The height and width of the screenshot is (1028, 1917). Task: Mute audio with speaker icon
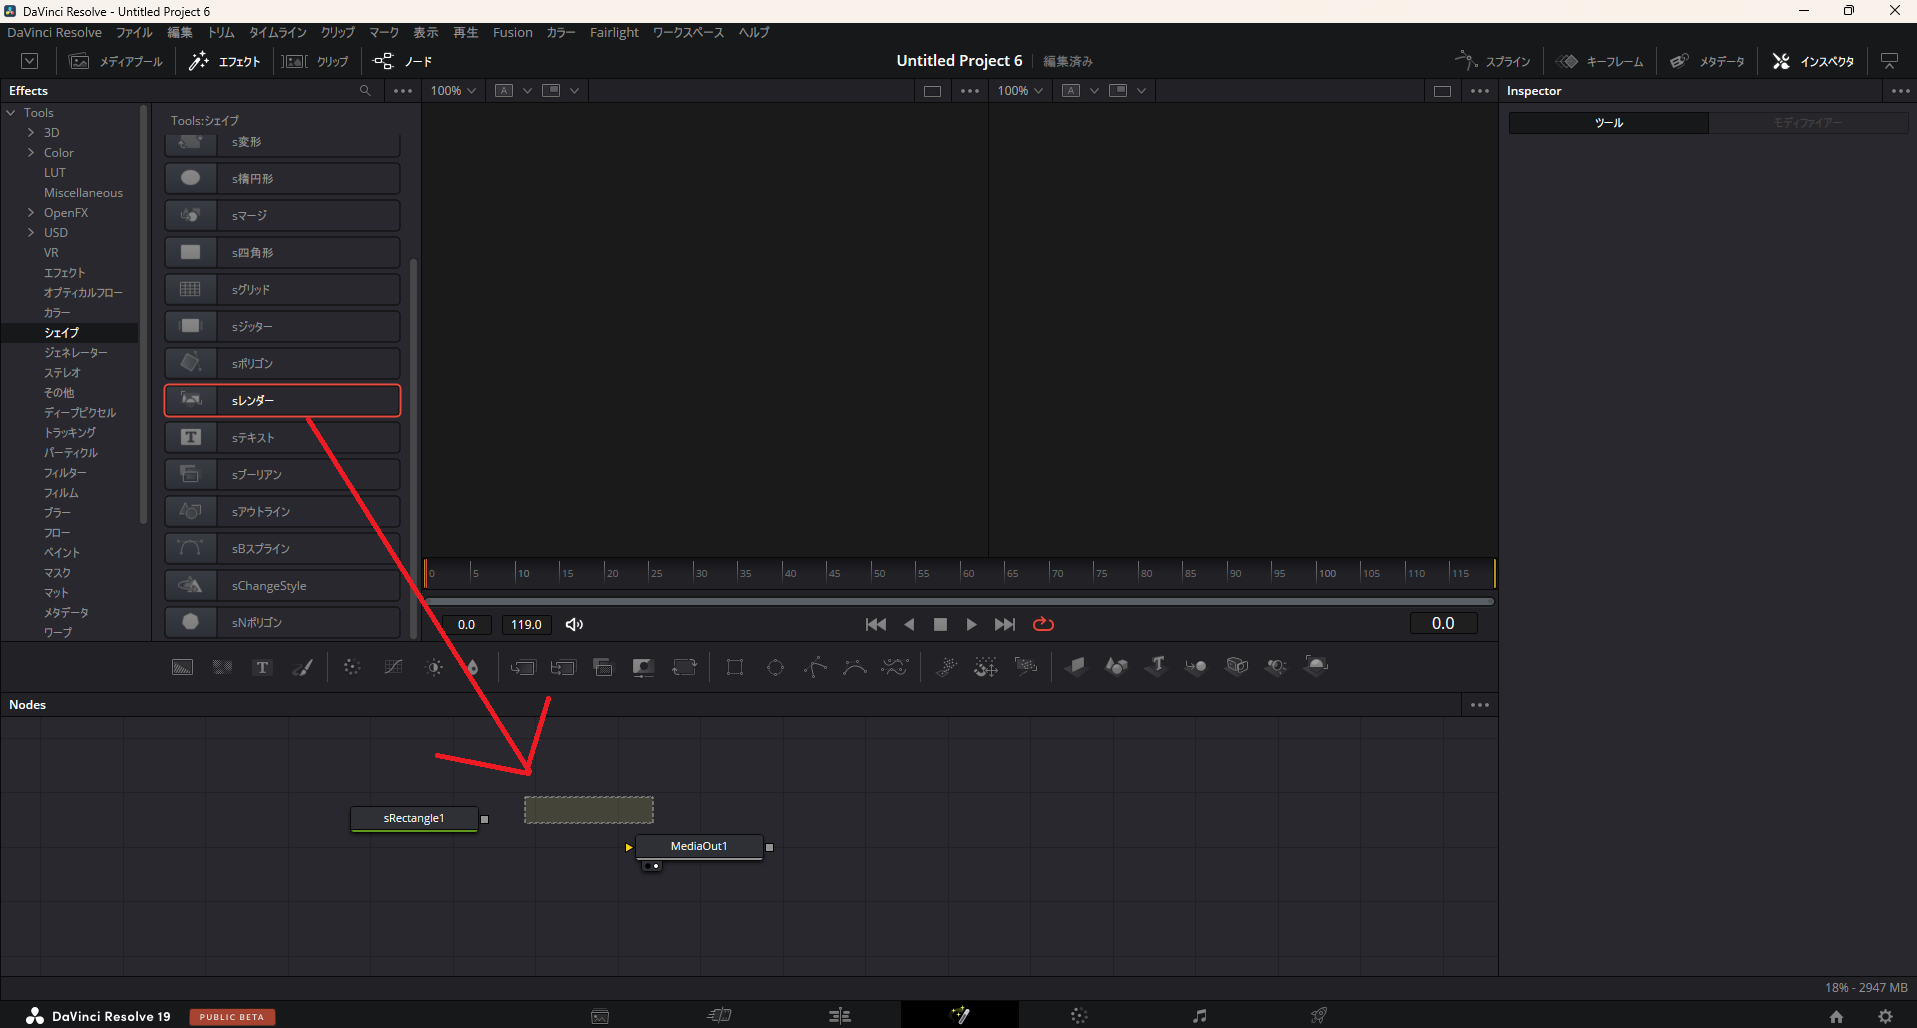[x=574, y=625]
